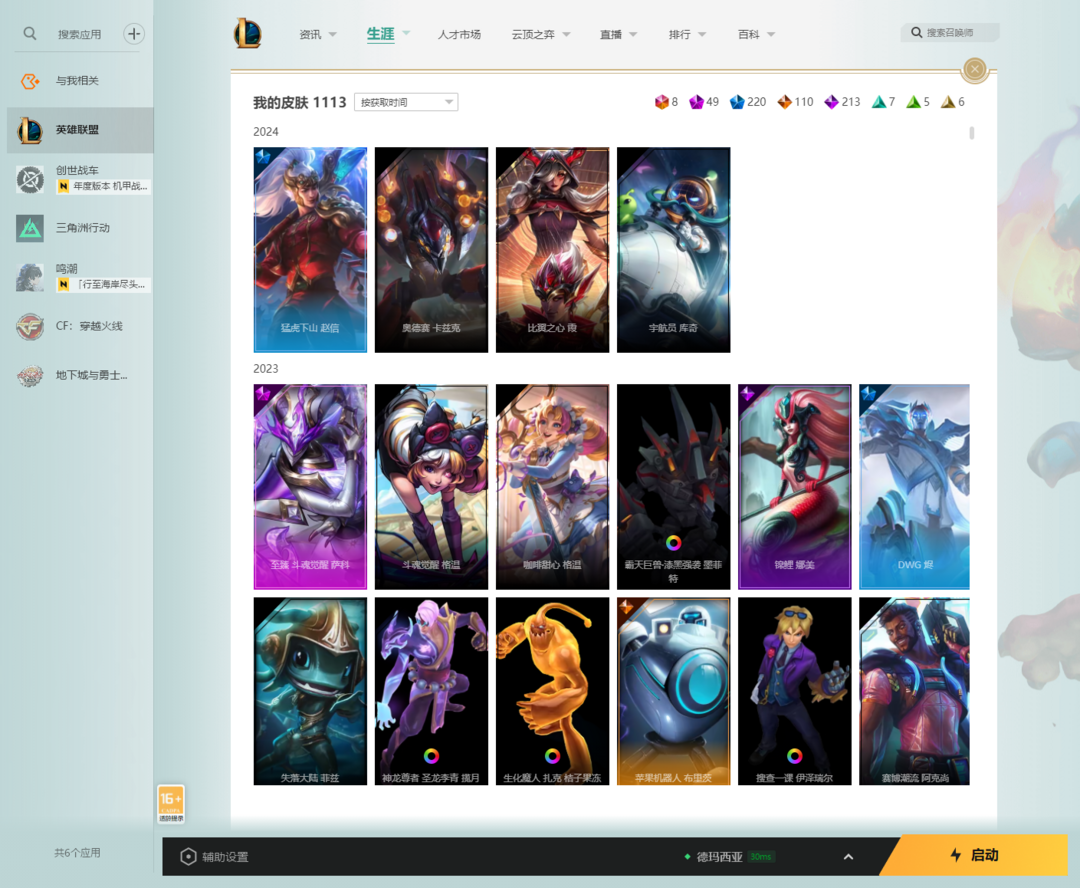
Task: View the 比翼之心 霞 skin card
Action: pyautogui.click(x=552, y=249)
